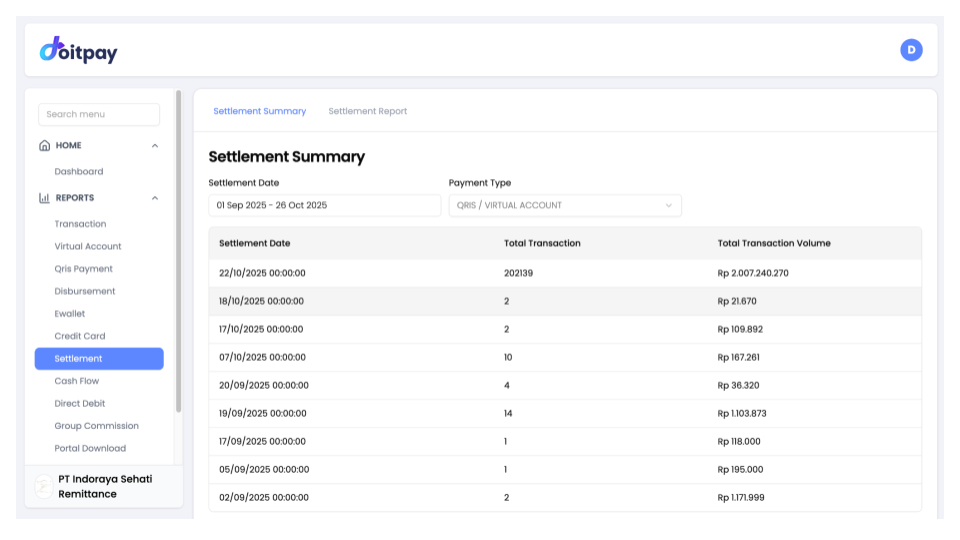Collapse the REPORTS section chevron

(x=155, y=198)
